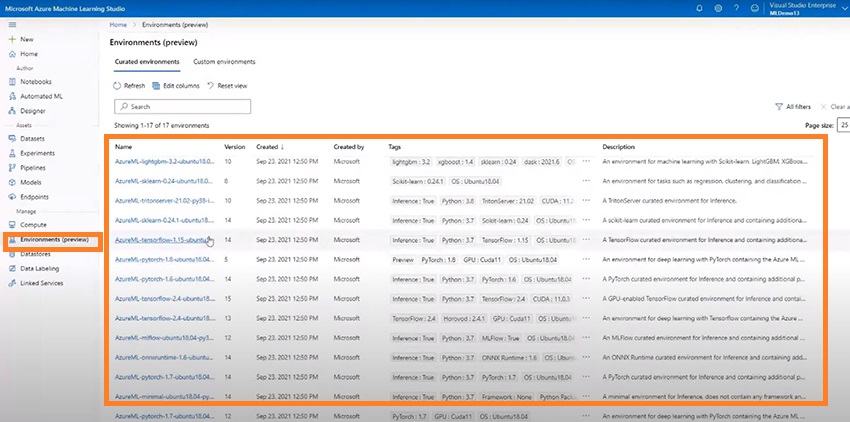Click the Home breadcrumb link
This screenshot has width=850, height=422.
point(118,24)
